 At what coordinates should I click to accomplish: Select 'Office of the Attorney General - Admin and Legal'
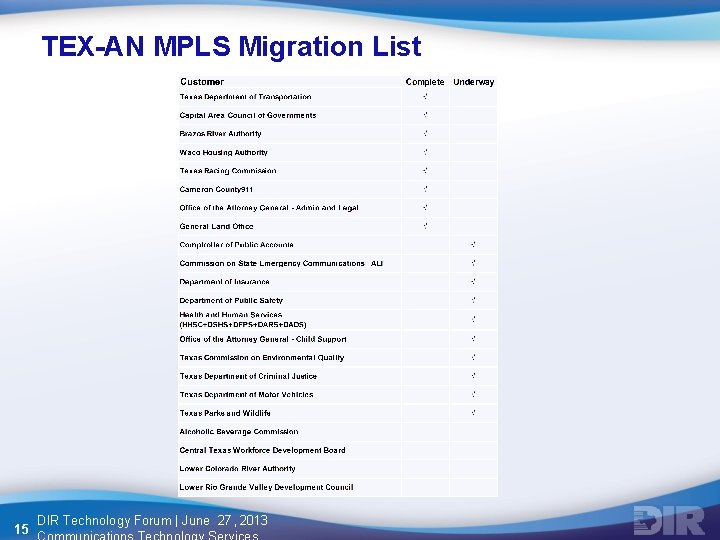269,208
